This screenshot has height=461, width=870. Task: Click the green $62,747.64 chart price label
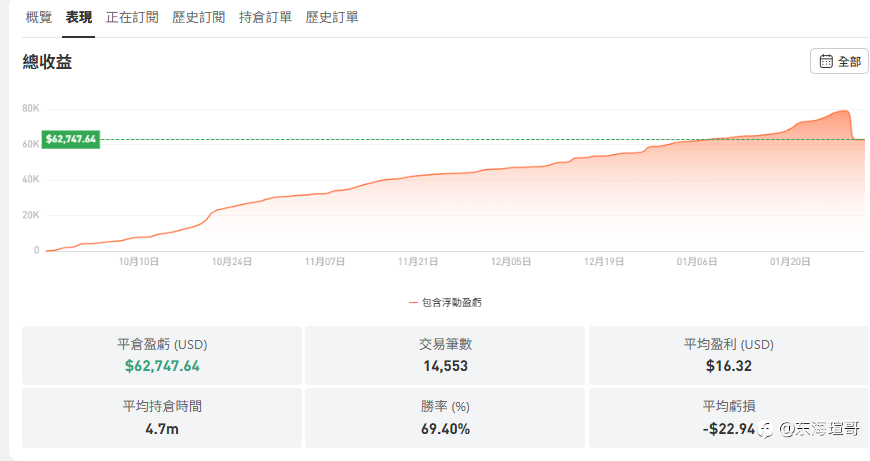pos(71,139)
